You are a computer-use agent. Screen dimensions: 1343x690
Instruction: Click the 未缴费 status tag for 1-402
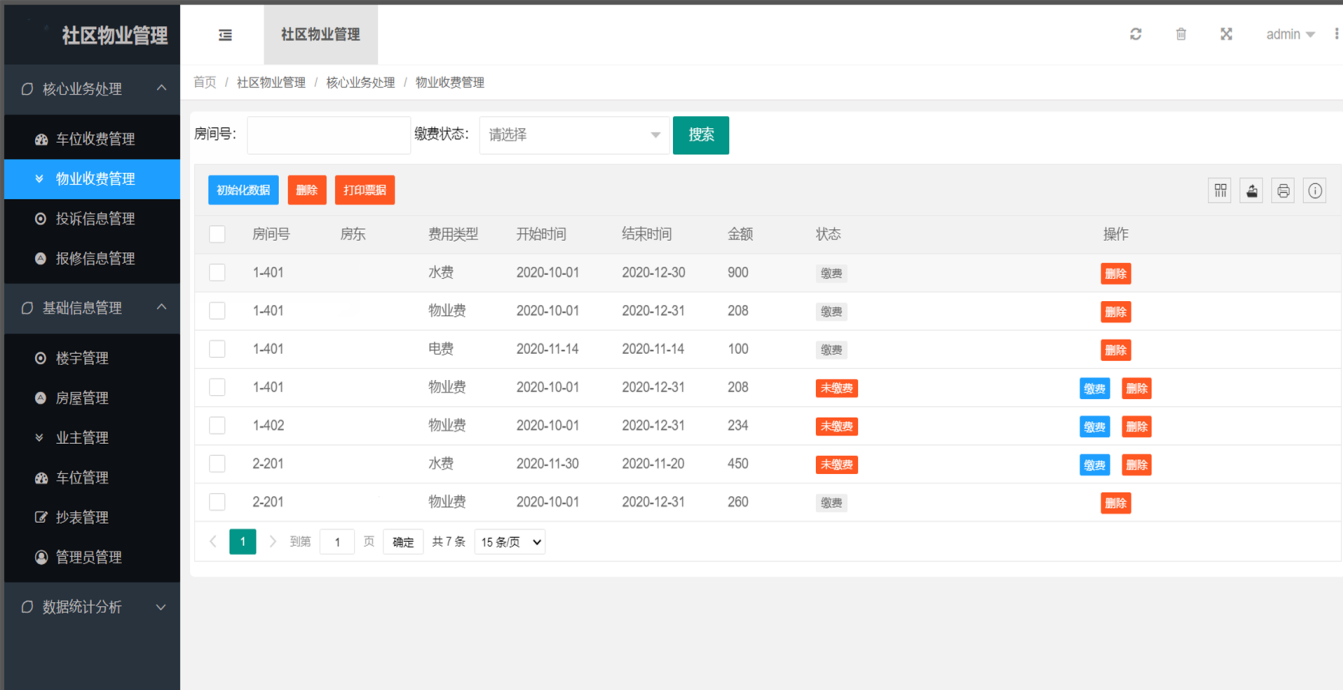click(837, 426)
